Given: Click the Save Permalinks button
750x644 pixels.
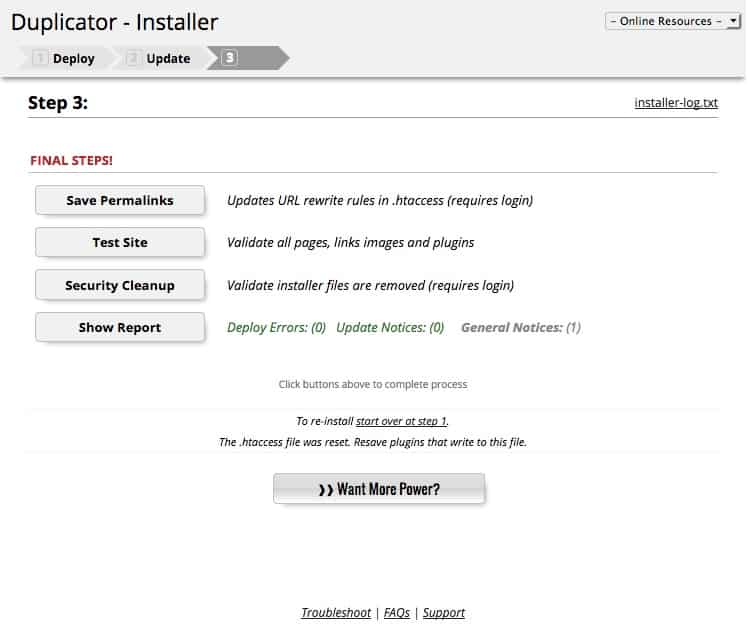Looking at the screenshot, I should [x=120, y=200].
